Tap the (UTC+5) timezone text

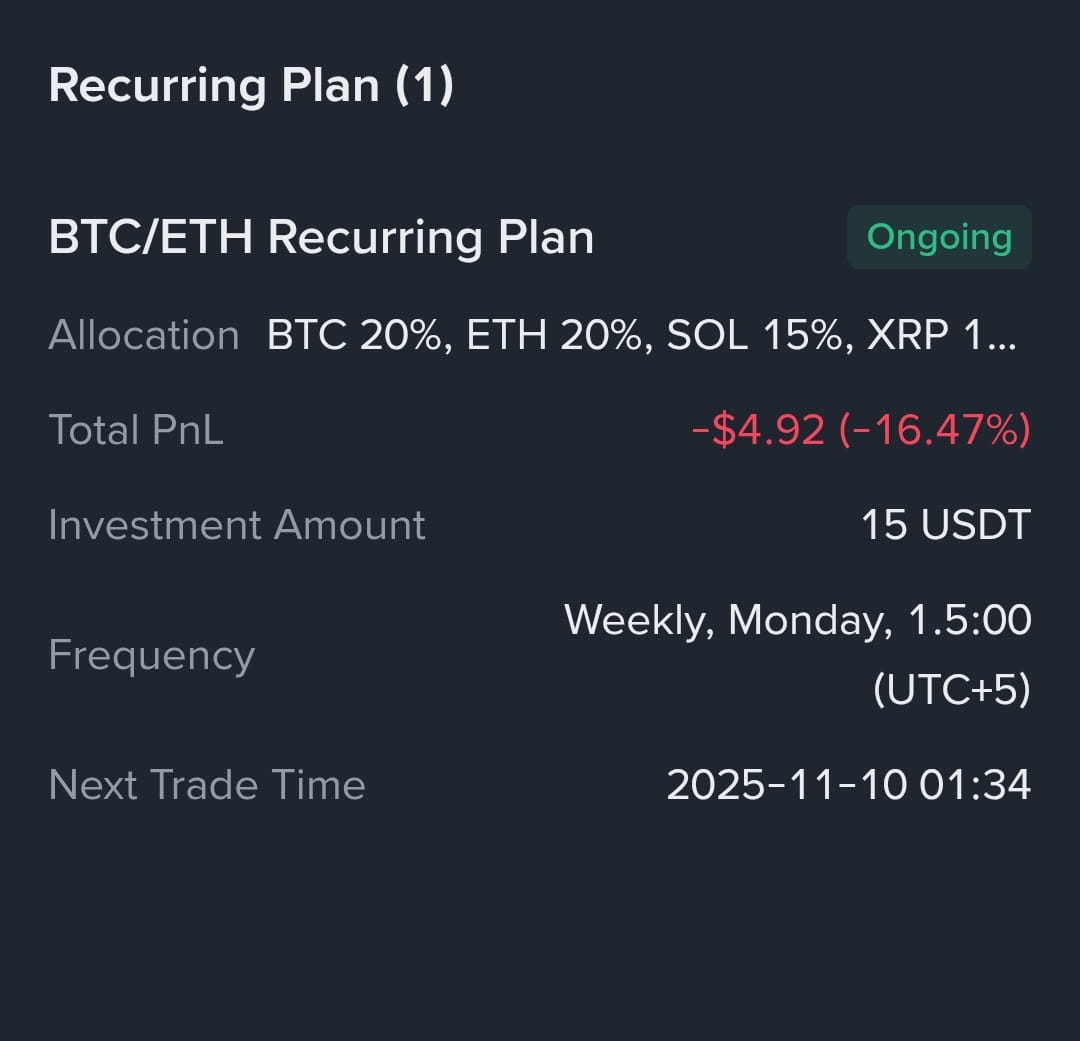click(951, 690)
